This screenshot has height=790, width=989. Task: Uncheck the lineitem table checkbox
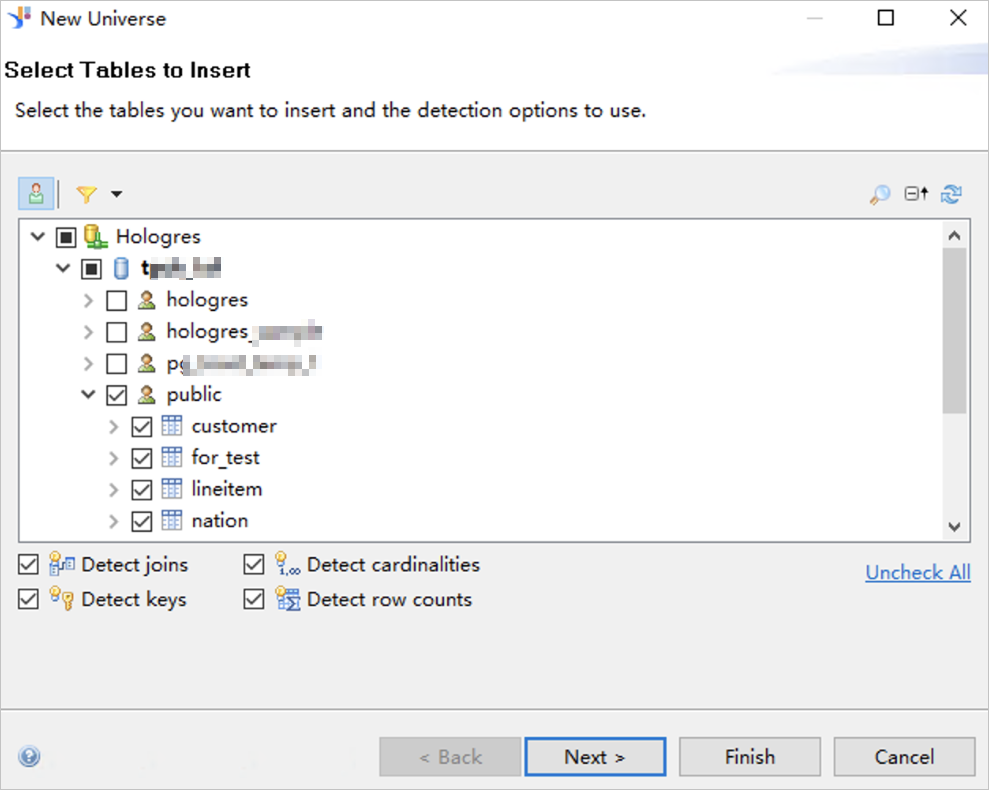(142, 490)
